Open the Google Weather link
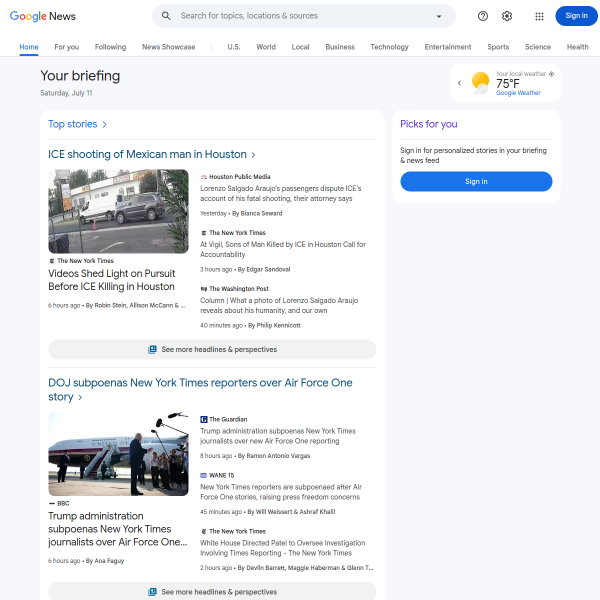The width and height of the screenshot is (600, 600). (x=518, y=93)
